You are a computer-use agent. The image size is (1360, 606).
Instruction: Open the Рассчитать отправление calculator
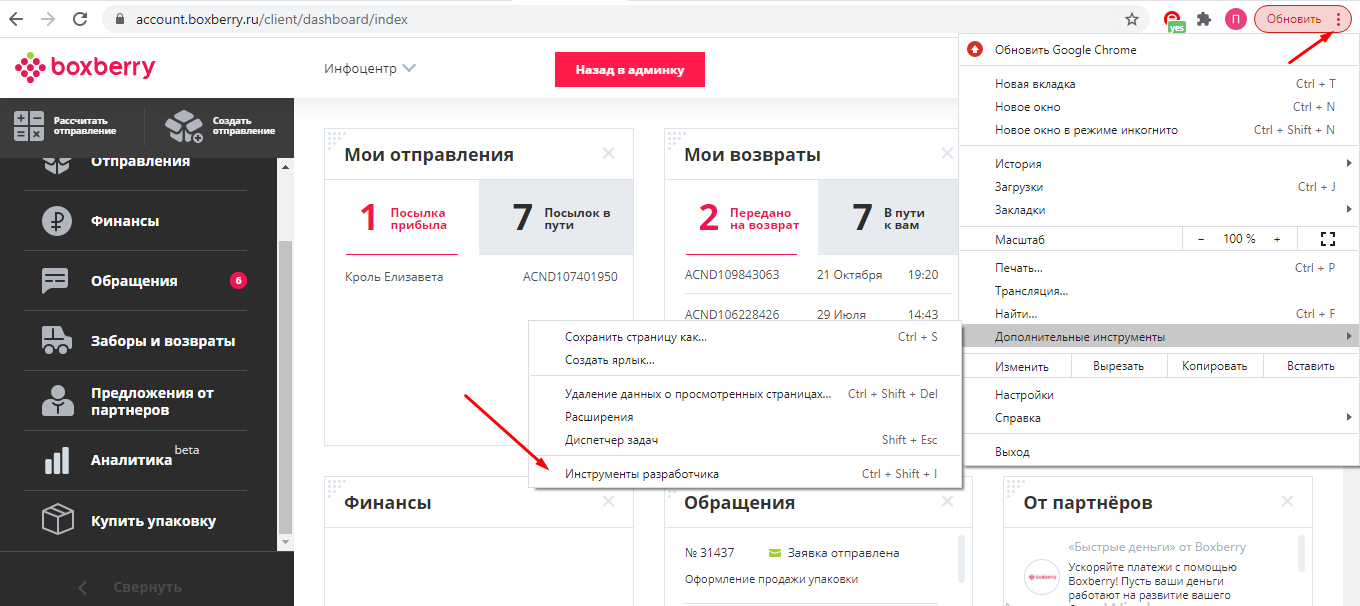click(66, 126)
